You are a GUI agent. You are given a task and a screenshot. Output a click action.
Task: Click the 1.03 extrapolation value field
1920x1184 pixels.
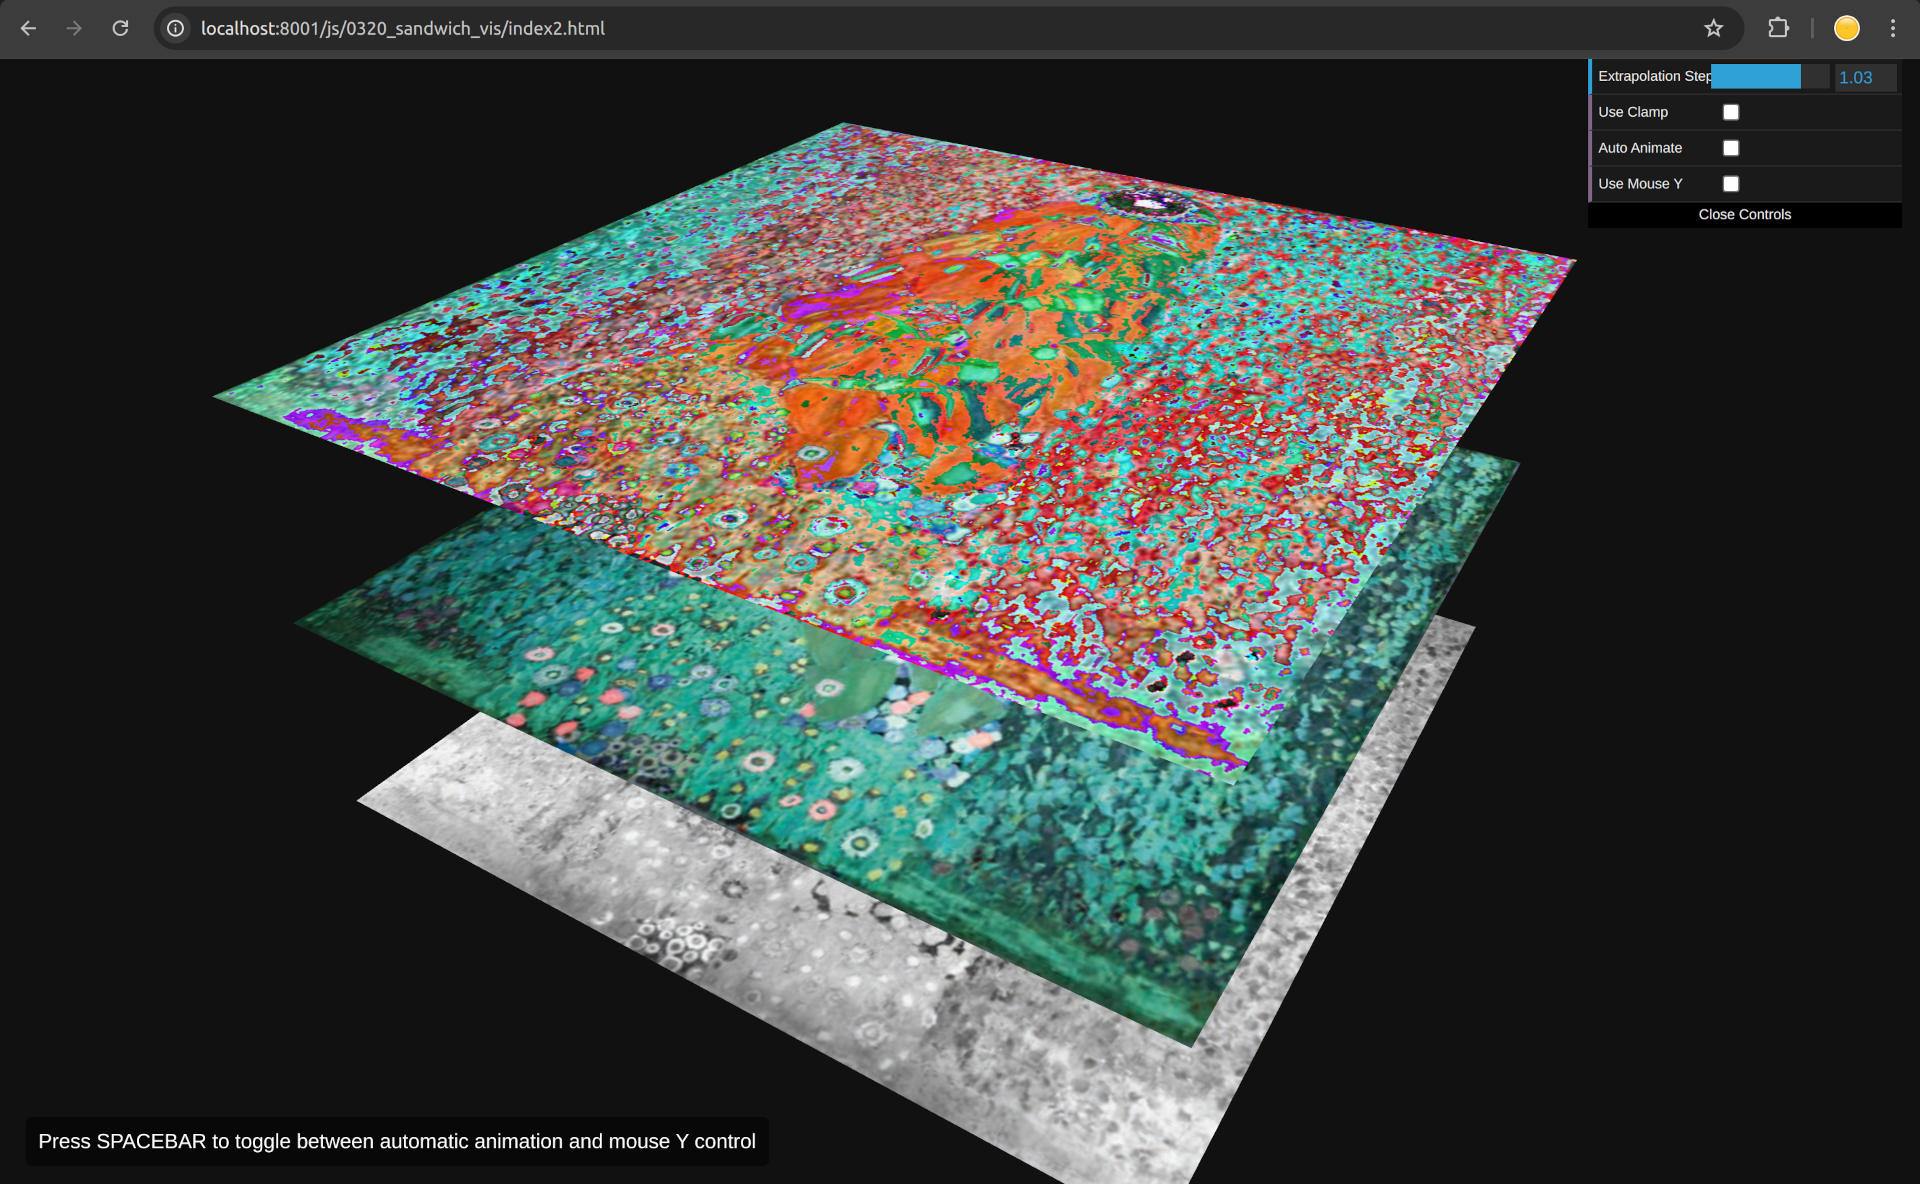click(x=1864, y=77)
